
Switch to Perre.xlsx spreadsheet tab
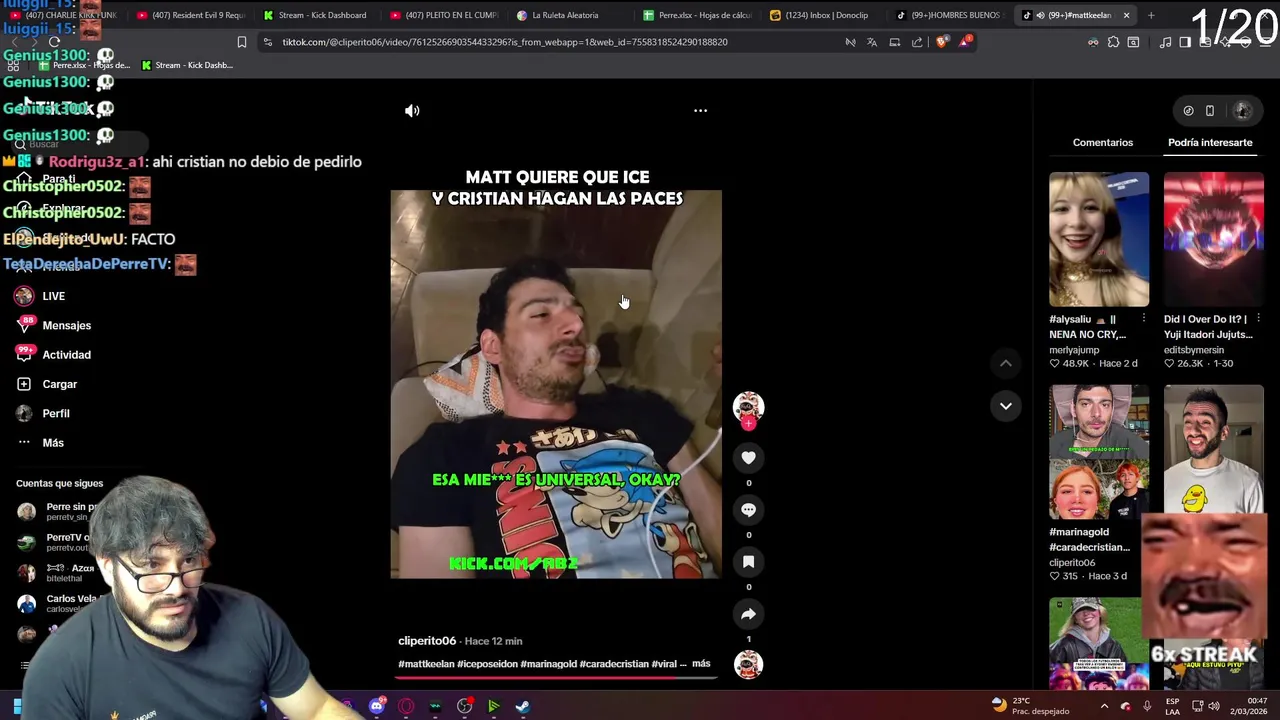pos(697,15)
